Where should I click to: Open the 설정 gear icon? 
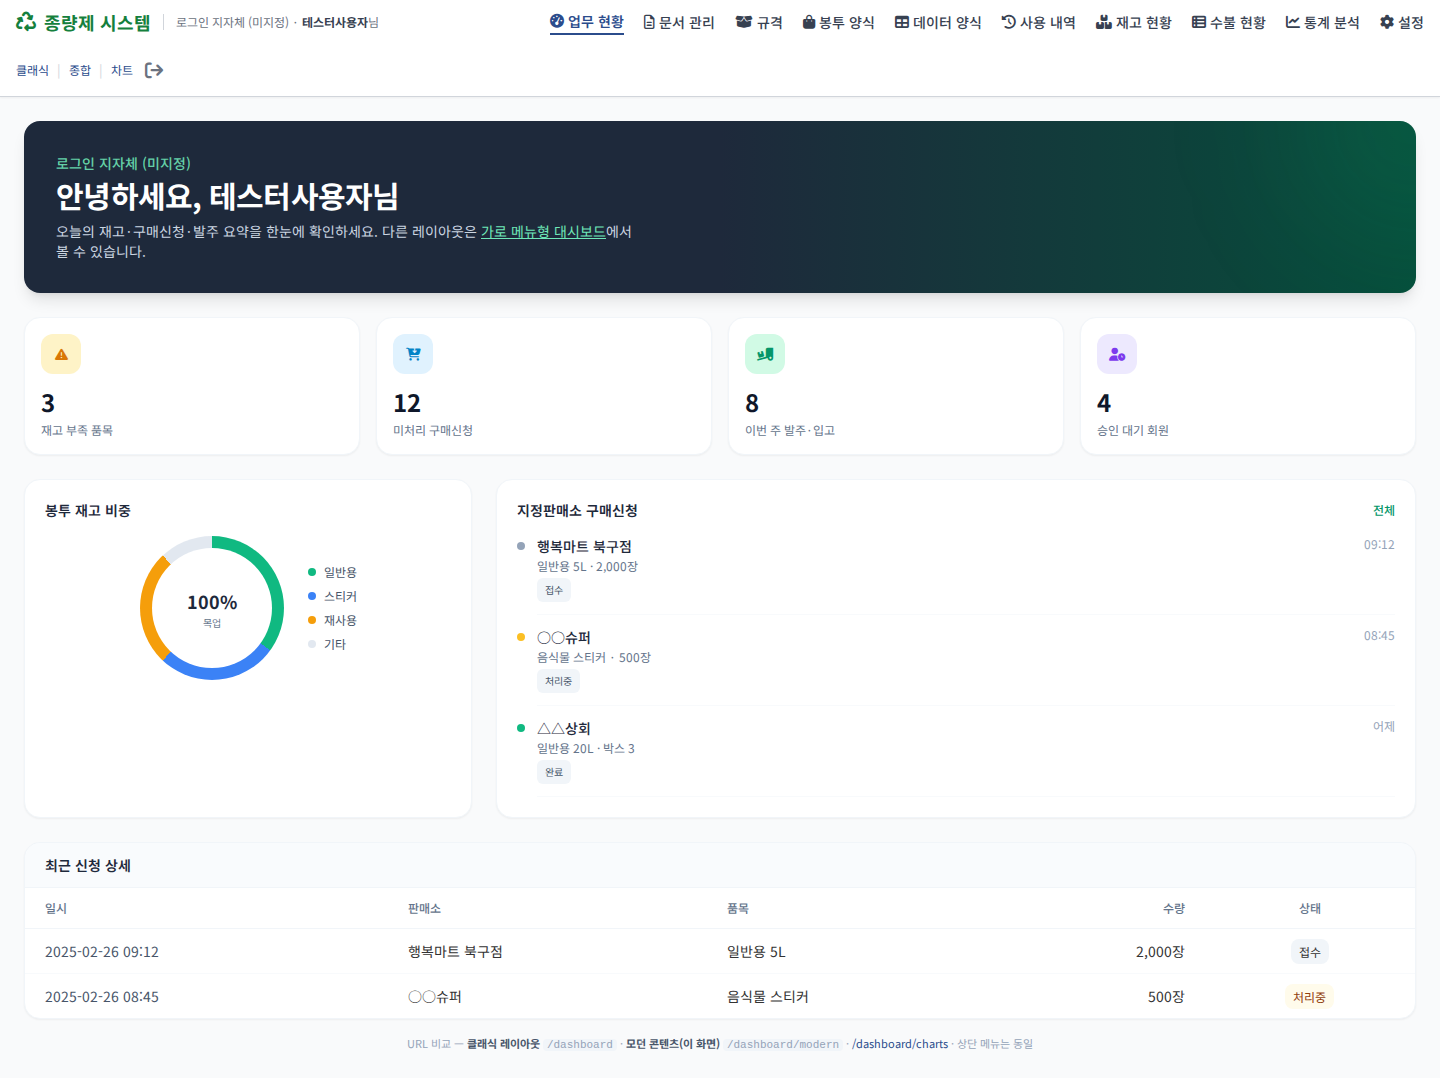(1385, 22)
